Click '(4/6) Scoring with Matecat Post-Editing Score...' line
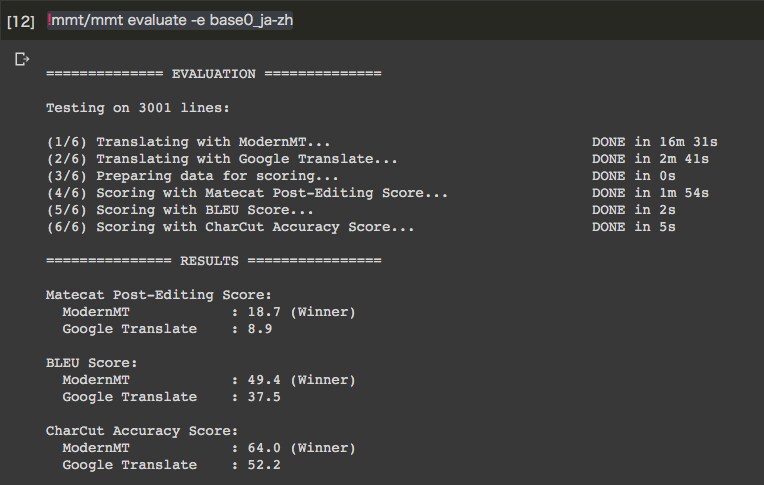 (247, 194)
